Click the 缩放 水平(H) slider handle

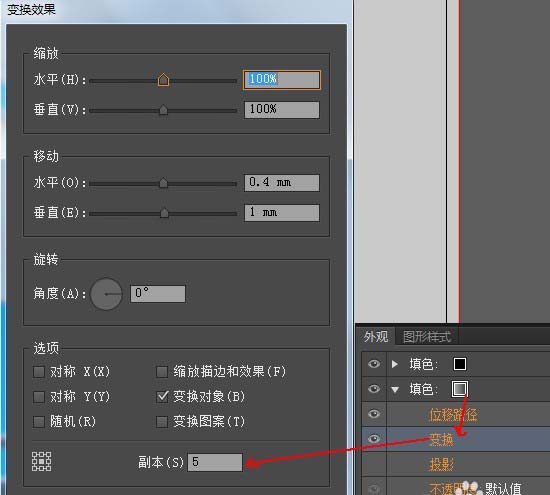(163, 80)
